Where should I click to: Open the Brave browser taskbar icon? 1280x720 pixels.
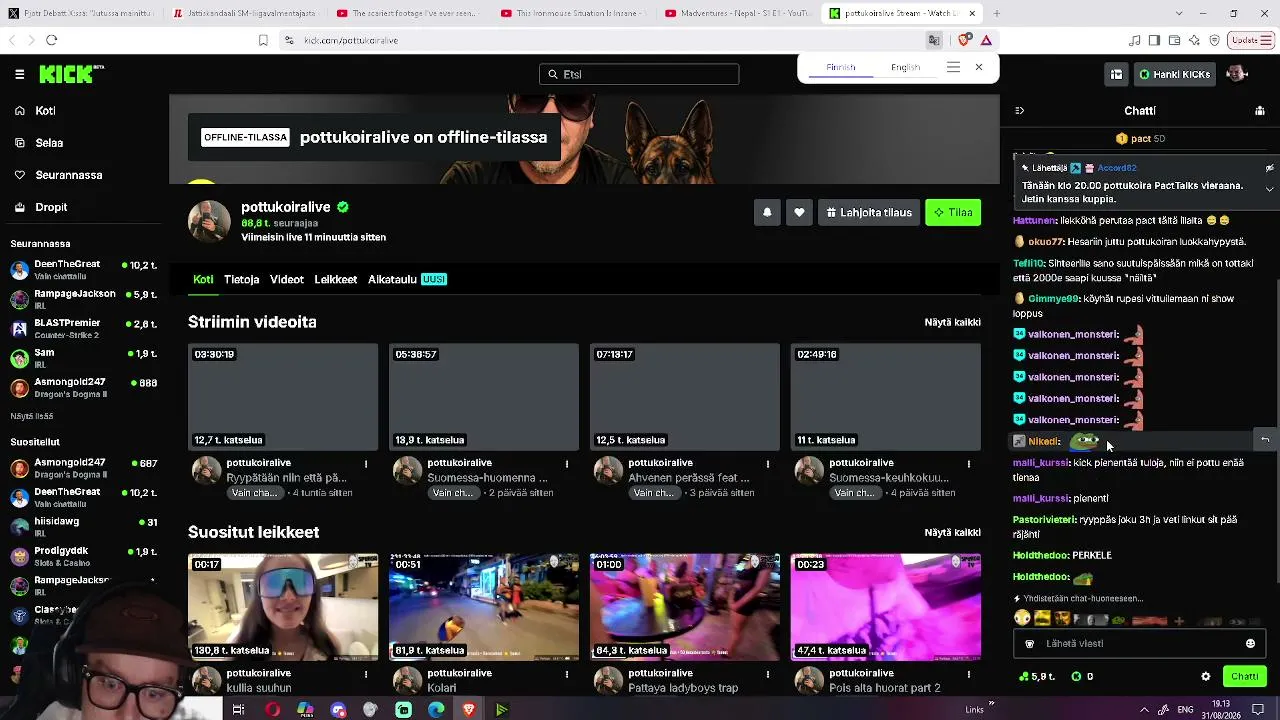tap(469, 710)
